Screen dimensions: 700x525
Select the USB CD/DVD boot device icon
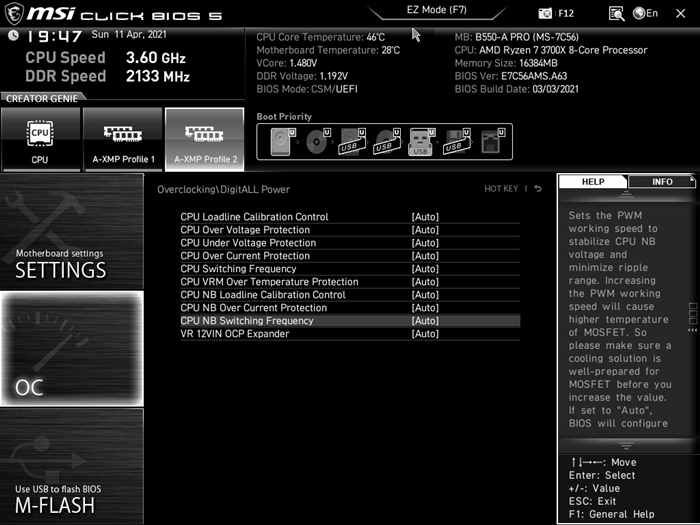[388, 142]
